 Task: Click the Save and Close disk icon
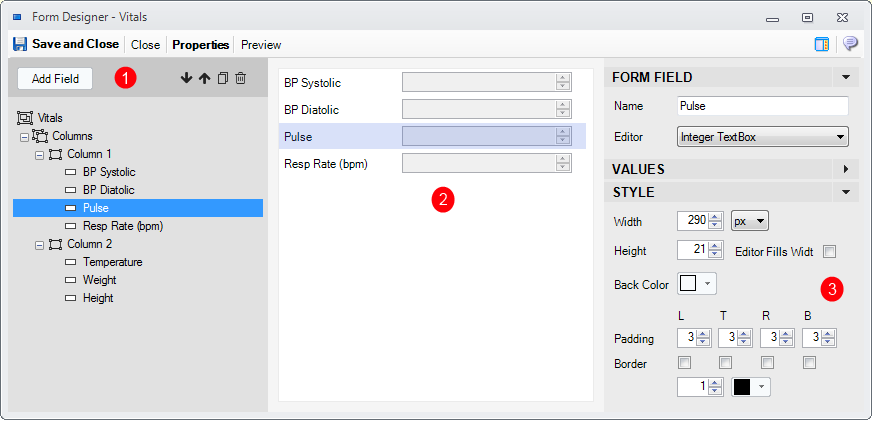pos(19,44)
